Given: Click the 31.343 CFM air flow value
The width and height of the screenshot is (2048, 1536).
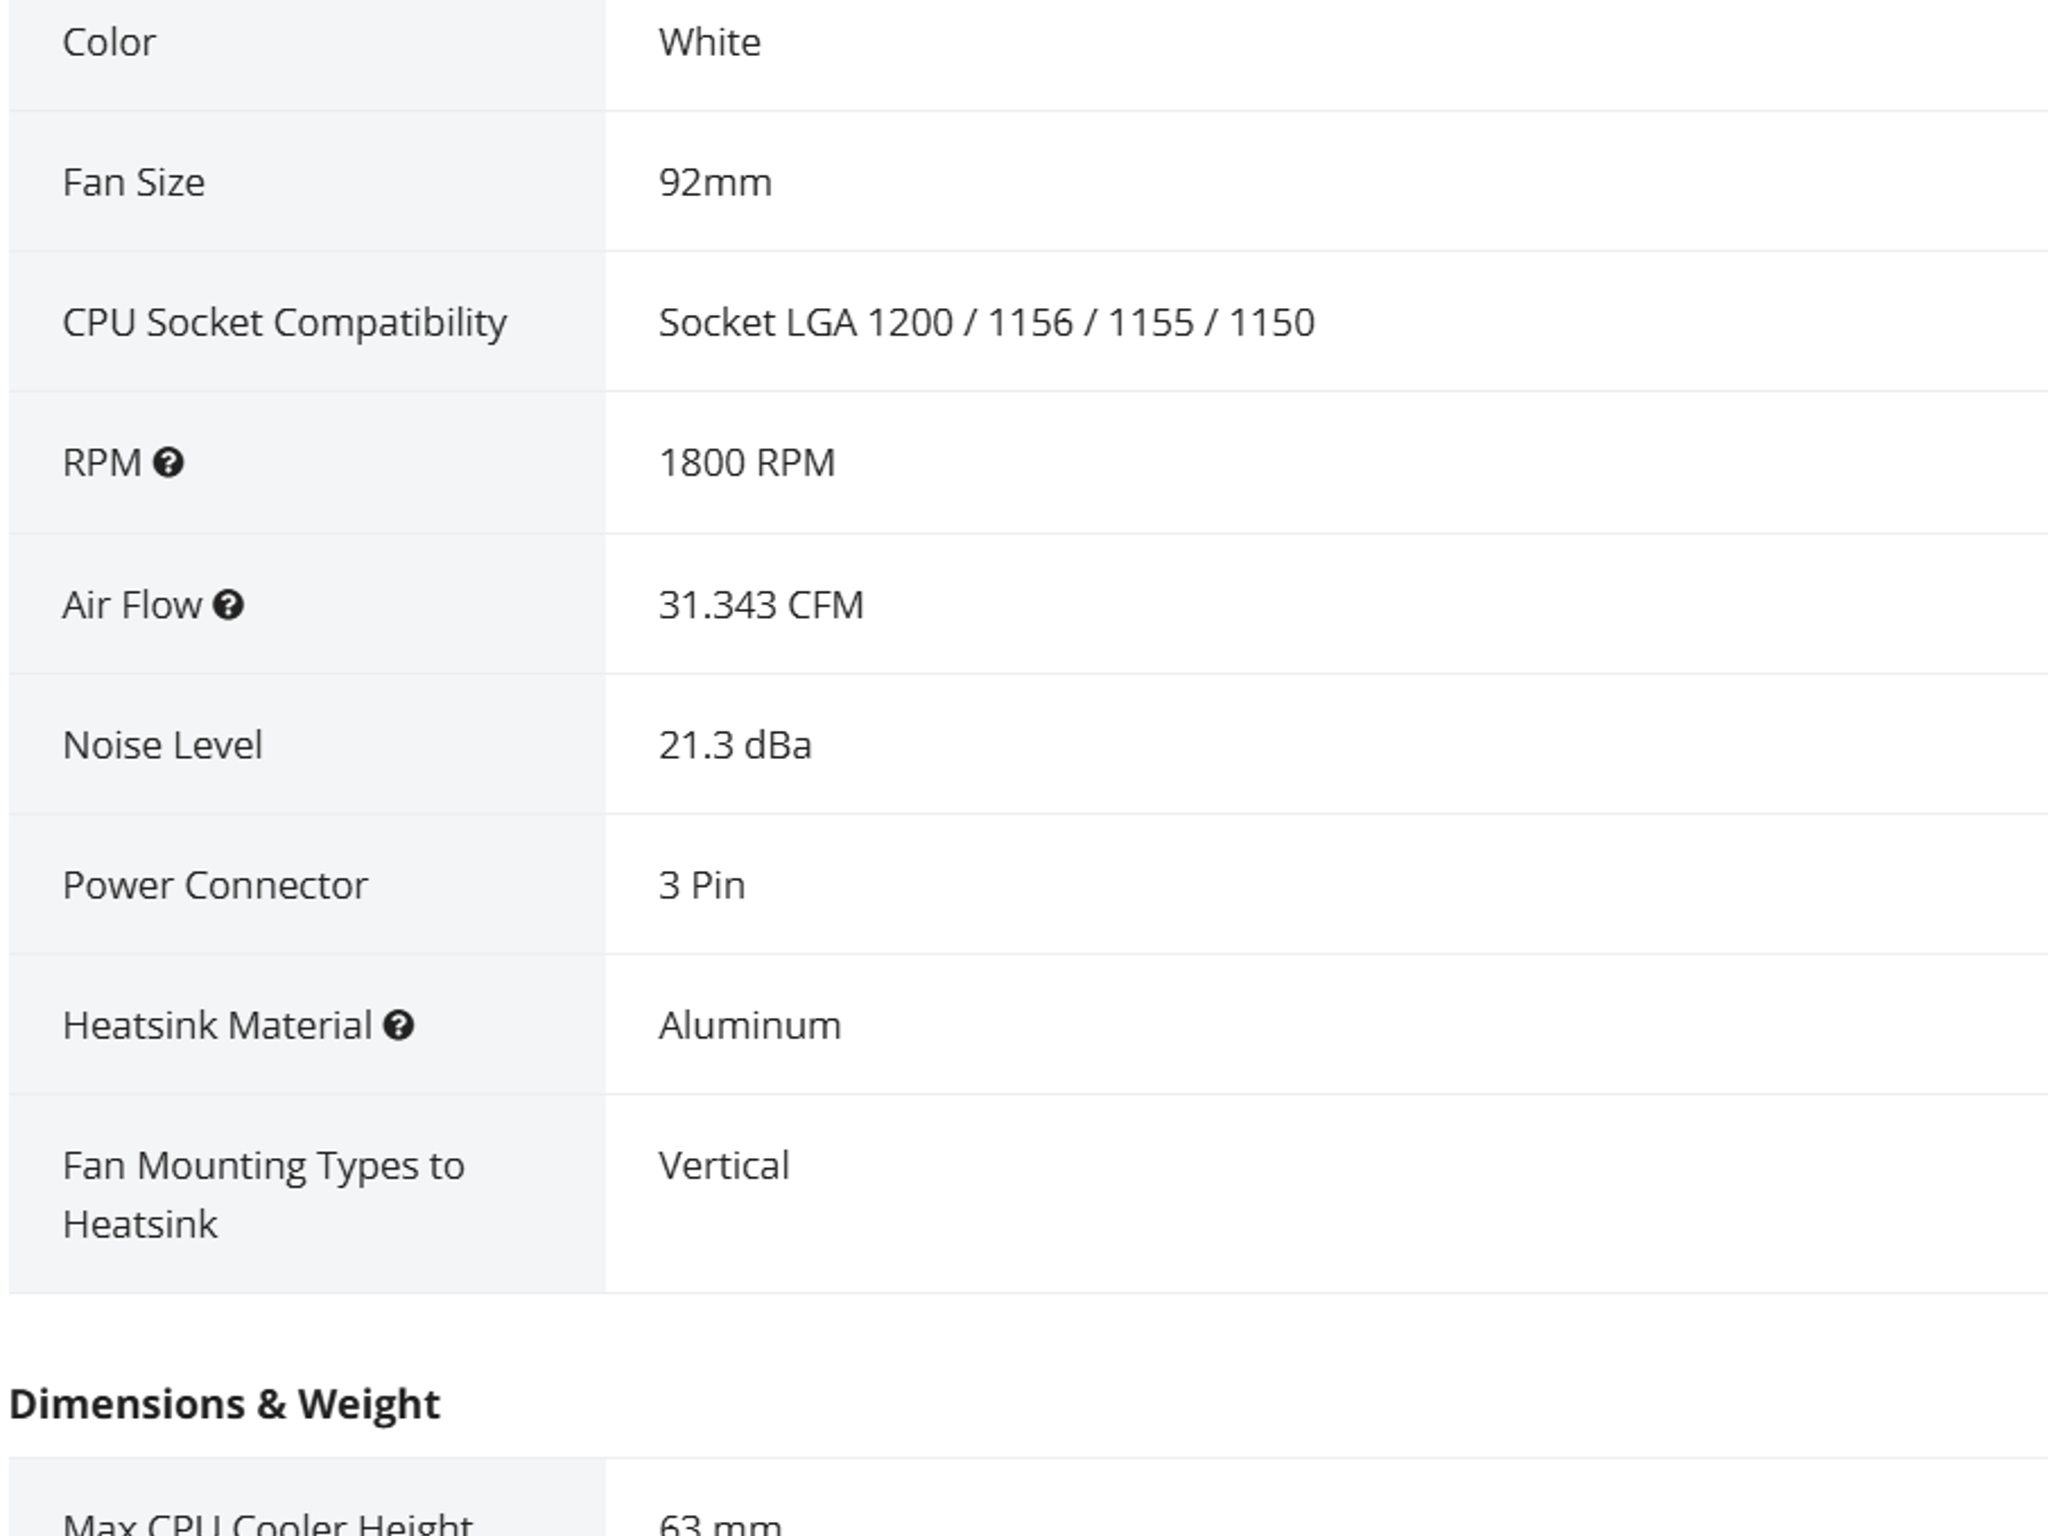Looking at the screenshot, I should point(760,605).
